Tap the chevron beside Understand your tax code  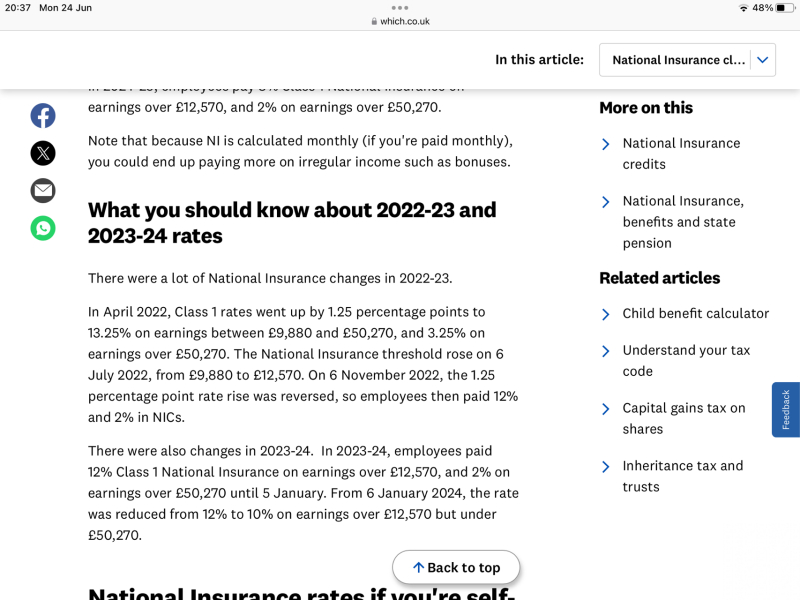(x=606, y=351)
